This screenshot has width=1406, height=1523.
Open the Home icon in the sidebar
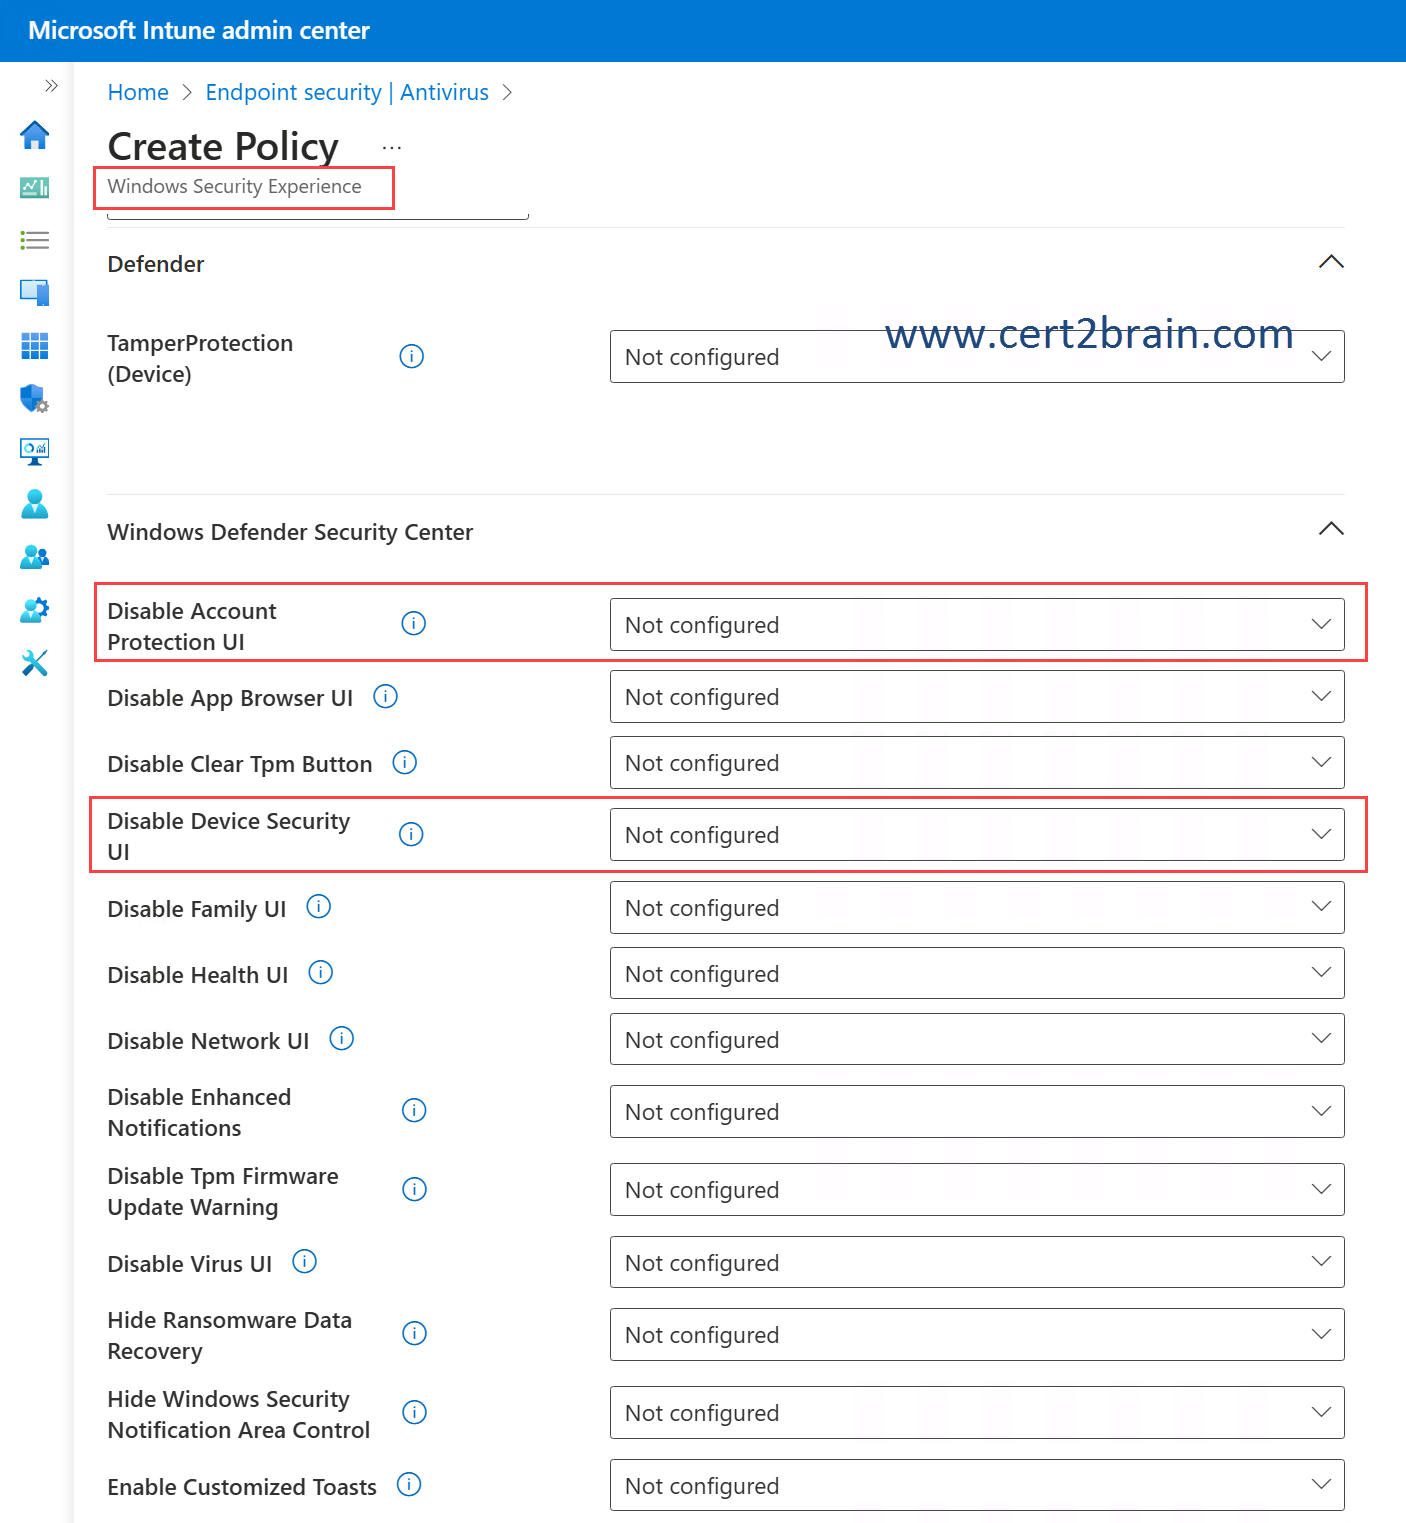click(35, 135)
